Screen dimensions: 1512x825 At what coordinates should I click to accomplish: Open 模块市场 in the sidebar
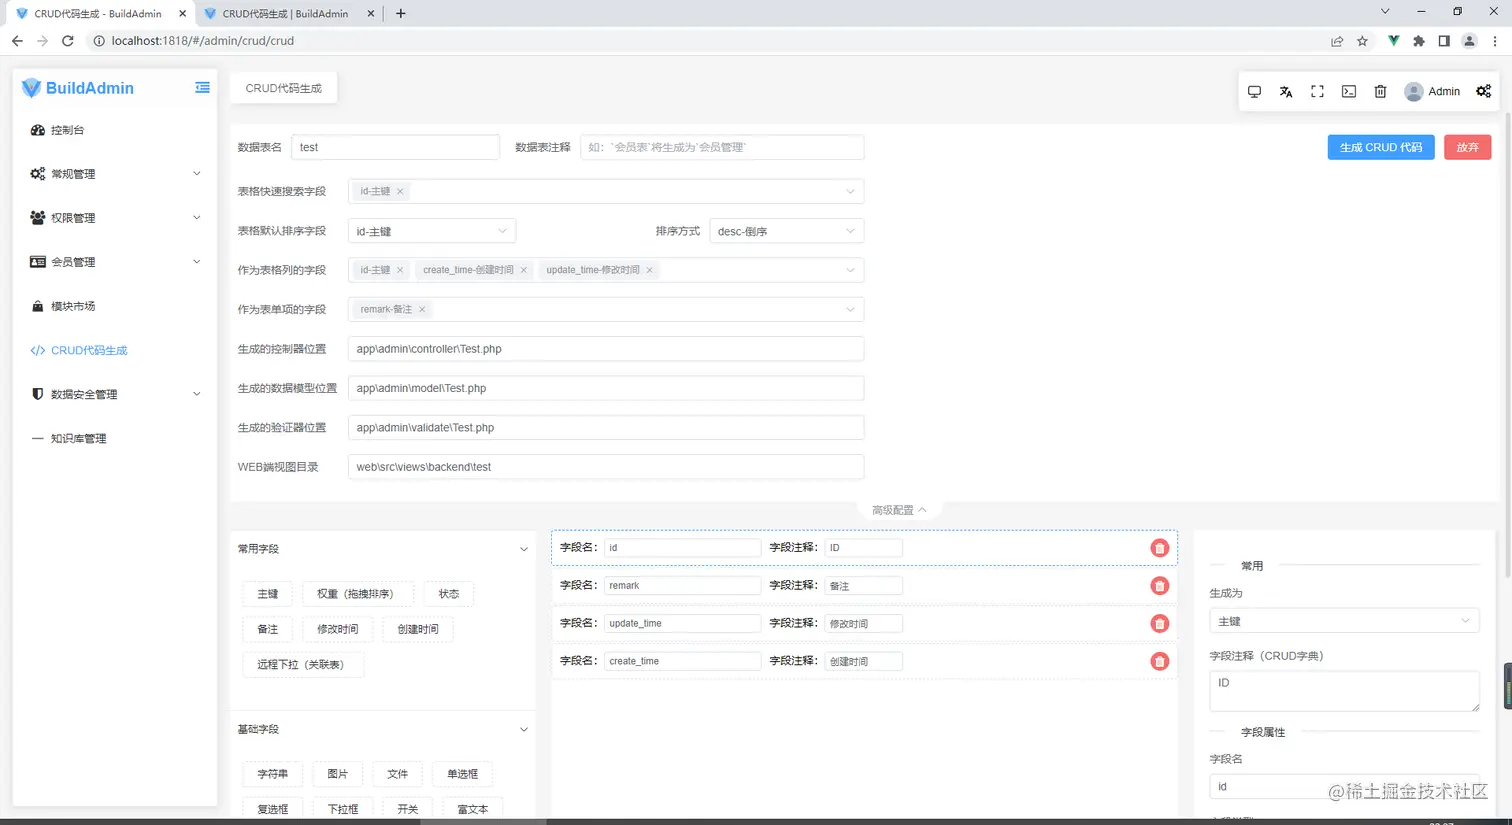(115, 306)
